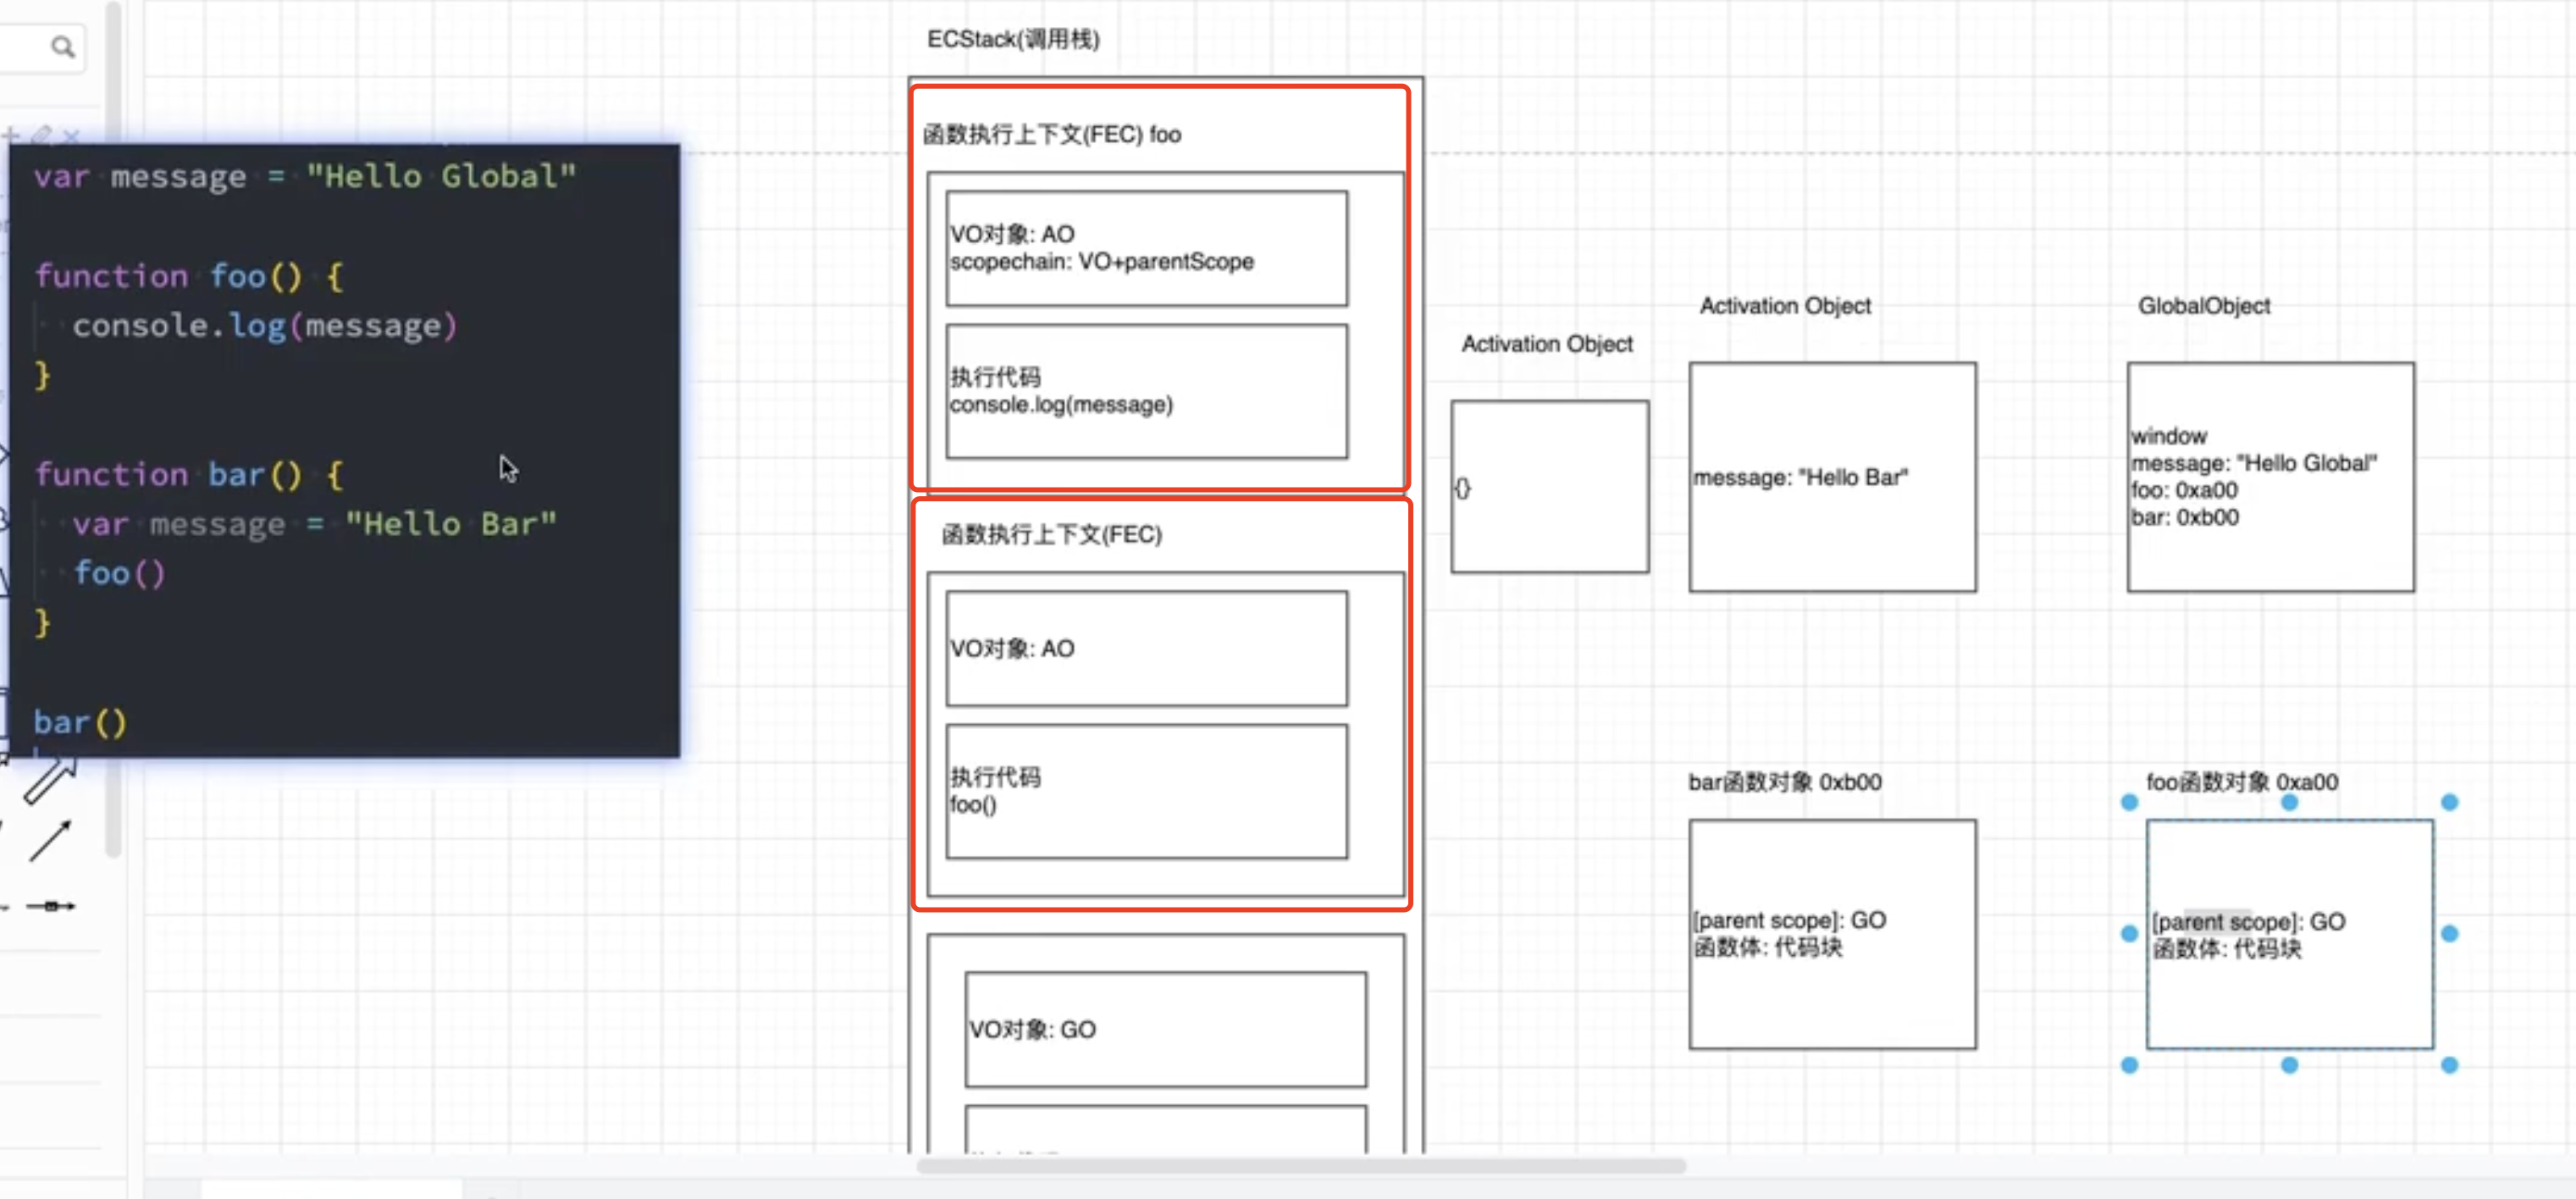Select the block arrow shape in sidebar
Screen dimensions: 2576x1199
(50, 780)
